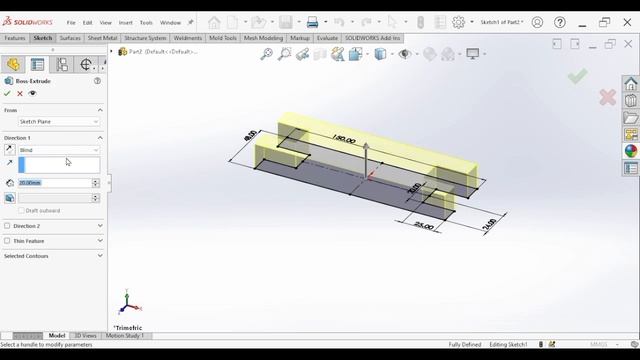This screenshot has height=360, width=640.
Task: Open the Dynamic Annotation Views icon
Action: coord(338,54)
